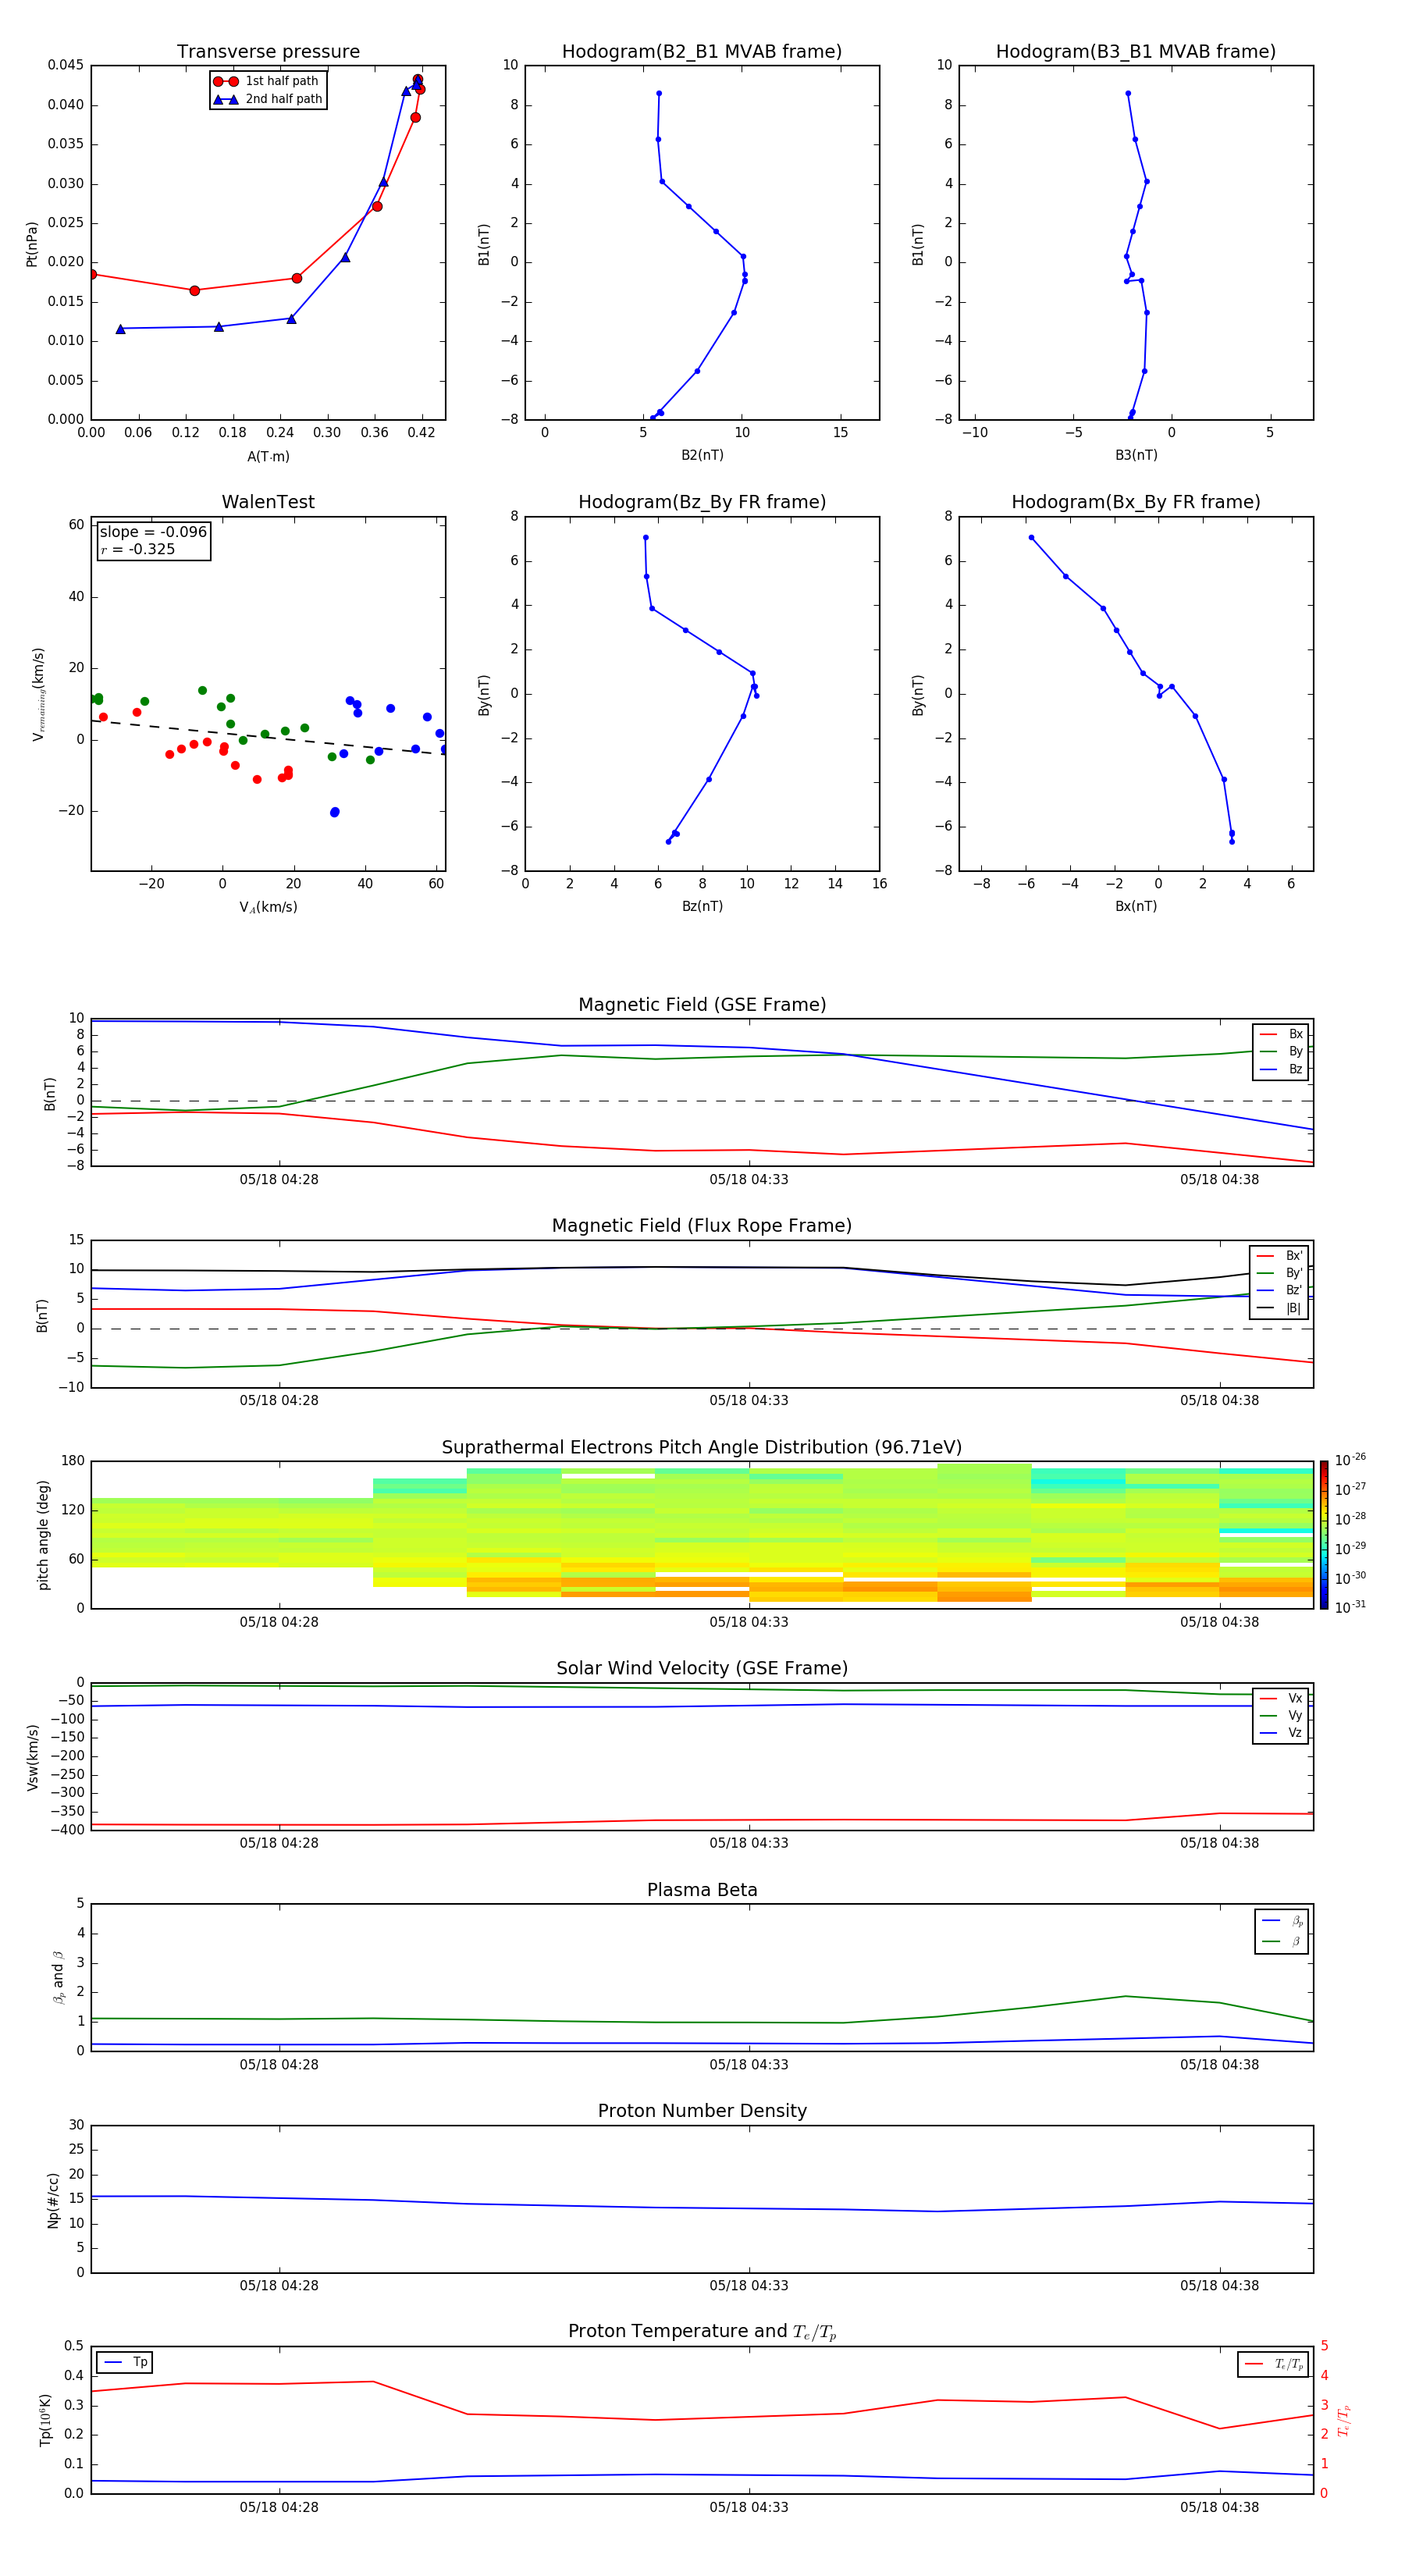Click the 'Tp(10^6K)' axis label
The width and height of the screenshot is (1405, 2576).
(45, 2420)
